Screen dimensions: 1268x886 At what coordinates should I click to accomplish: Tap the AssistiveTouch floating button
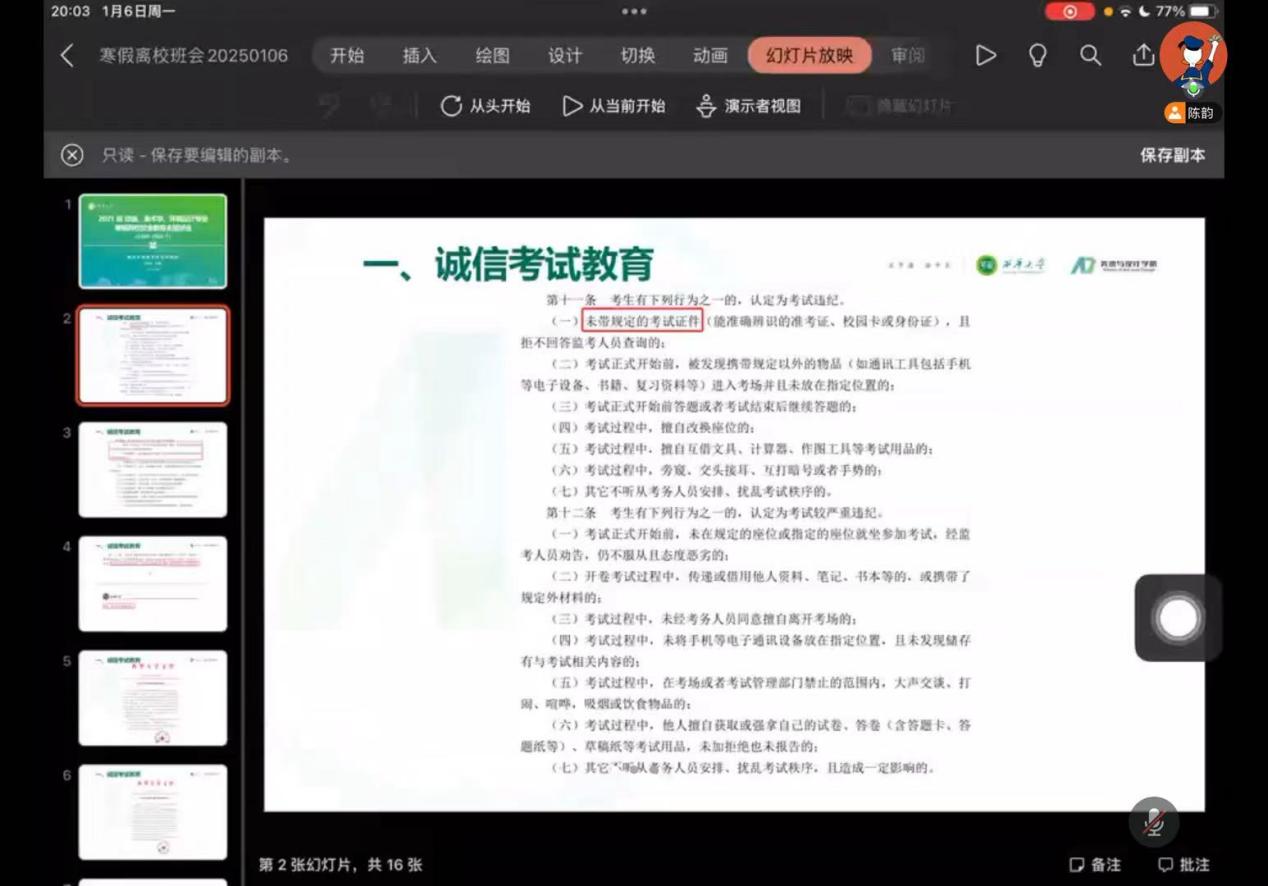click(x=1178, y=618)
